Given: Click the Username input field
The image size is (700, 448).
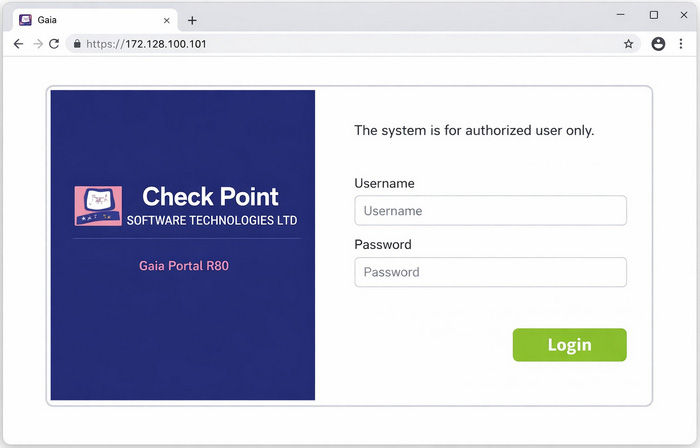Looking at the screenshot, I should click(490, 211).
